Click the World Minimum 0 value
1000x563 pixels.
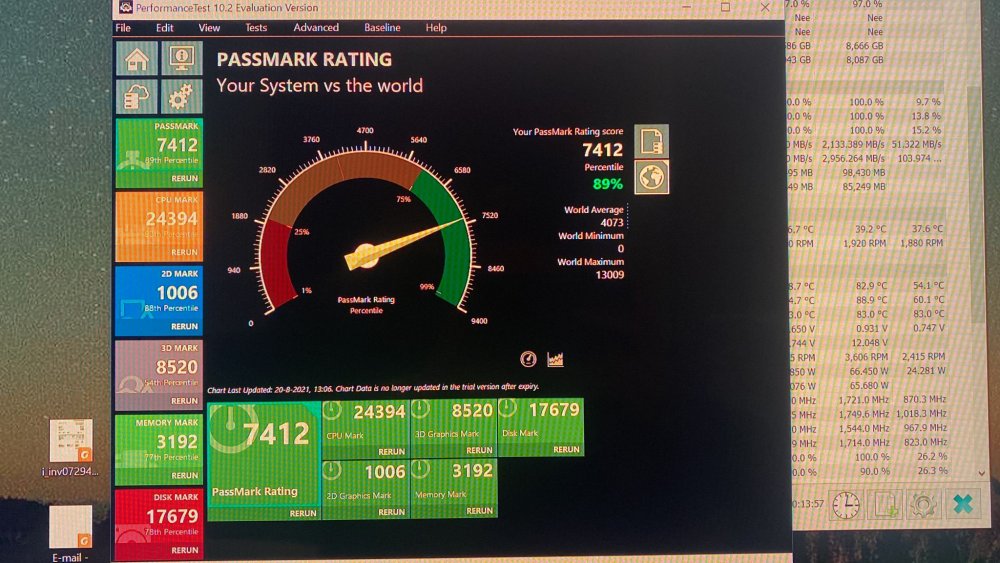coord(621,249)
